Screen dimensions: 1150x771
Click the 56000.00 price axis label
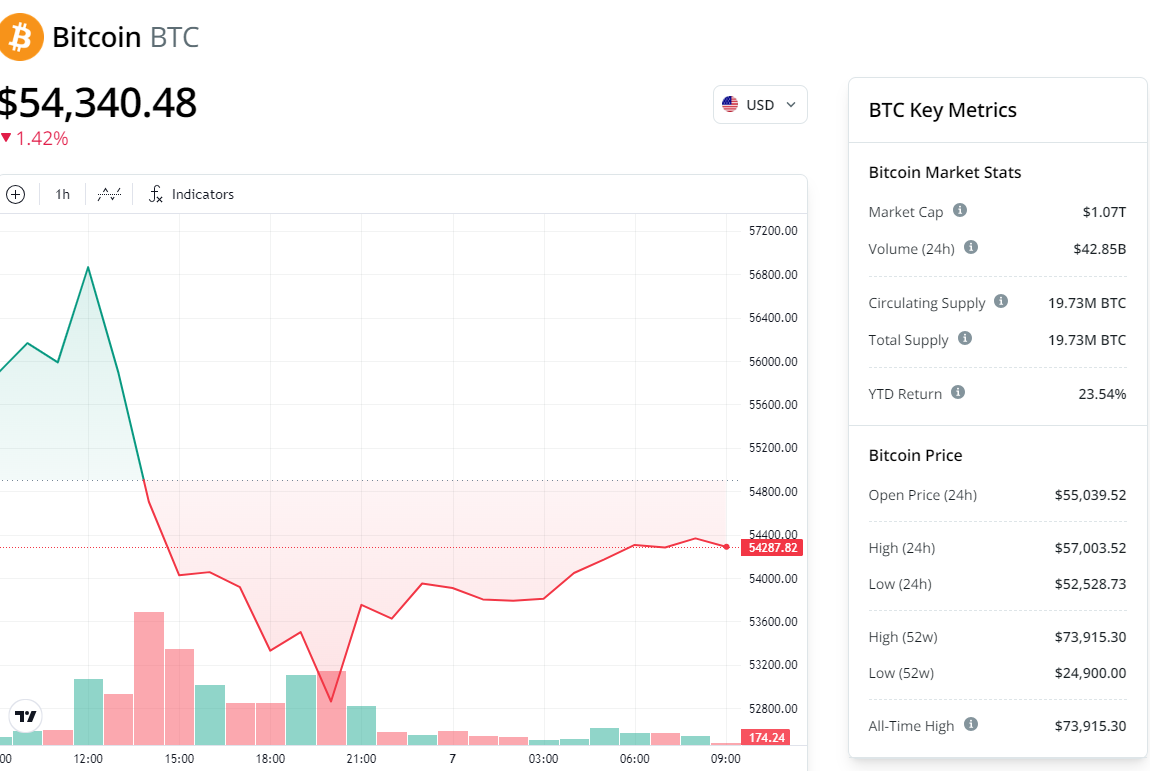pyautogui.click(x=773, y=362)
